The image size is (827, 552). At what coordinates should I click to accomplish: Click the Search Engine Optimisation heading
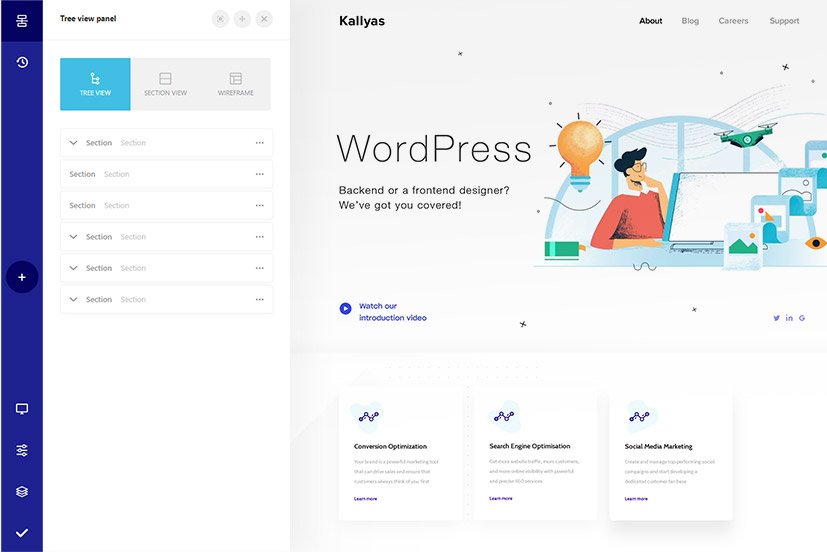pyautogui.click(x=530, y=446)
